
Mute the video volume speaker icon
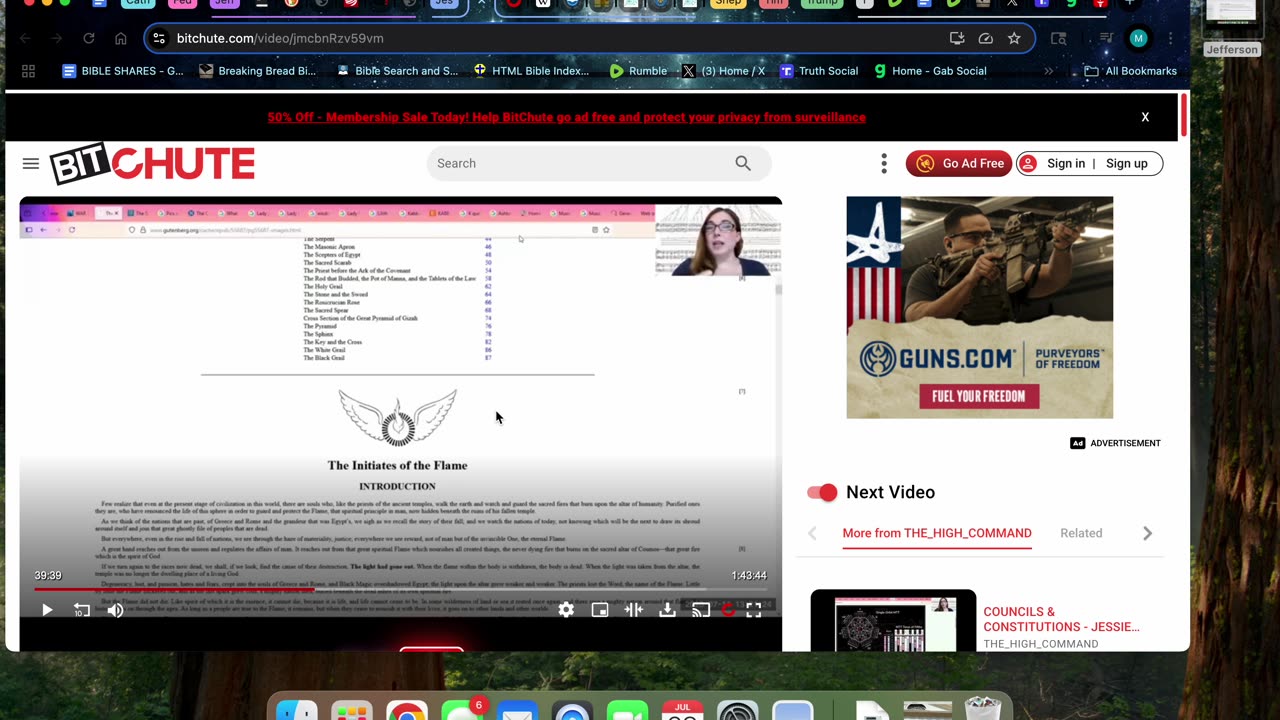pyautogui.click(x=116, y=610)
